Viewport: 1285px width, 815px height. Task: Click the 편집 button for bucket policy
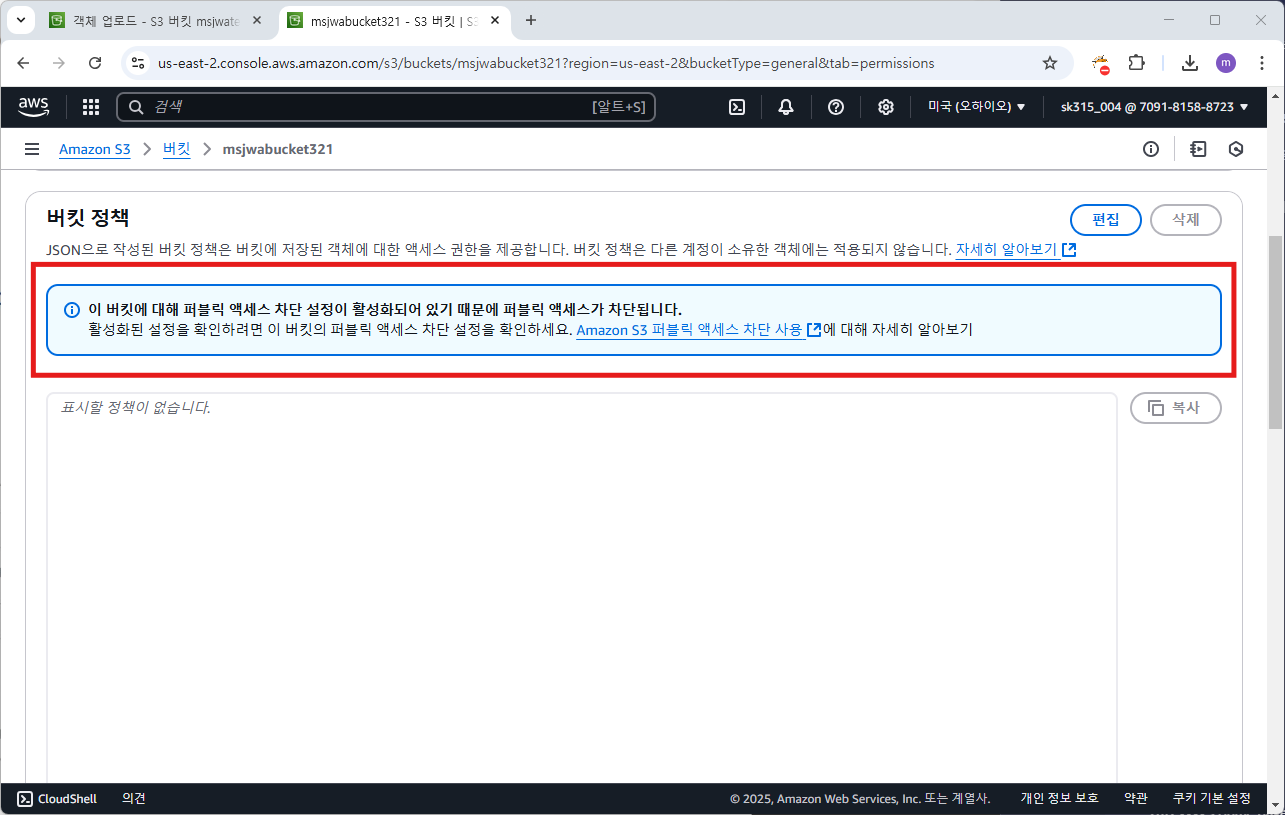(x=1106, y=220)
